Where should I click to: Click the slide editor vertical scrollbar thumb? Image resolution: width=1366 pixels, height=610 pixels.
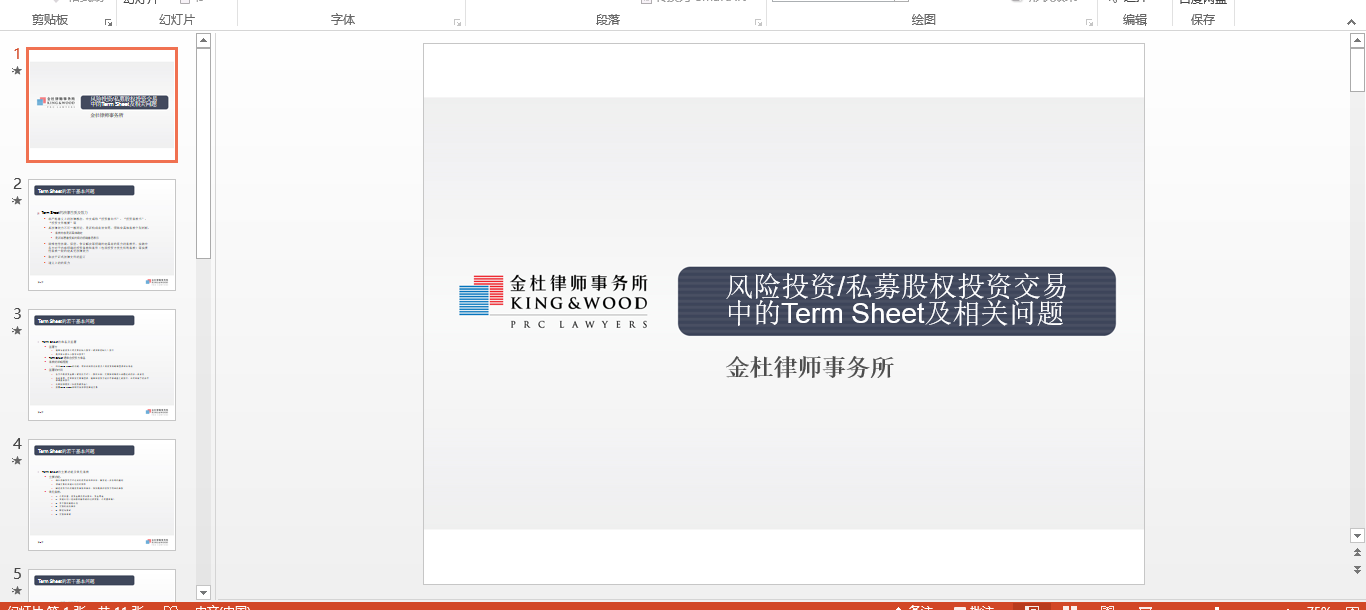point(1357,70)
